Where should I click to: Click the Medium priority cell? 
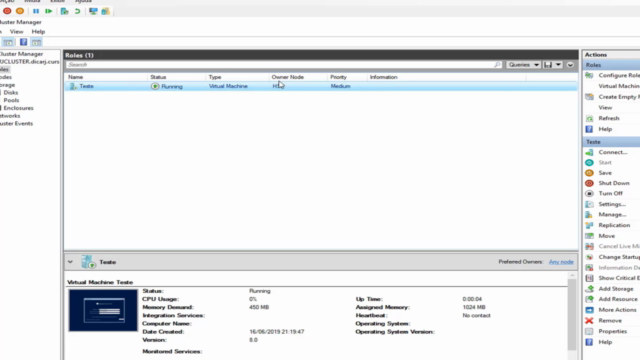pyautogui.click(x=340, y=86)
